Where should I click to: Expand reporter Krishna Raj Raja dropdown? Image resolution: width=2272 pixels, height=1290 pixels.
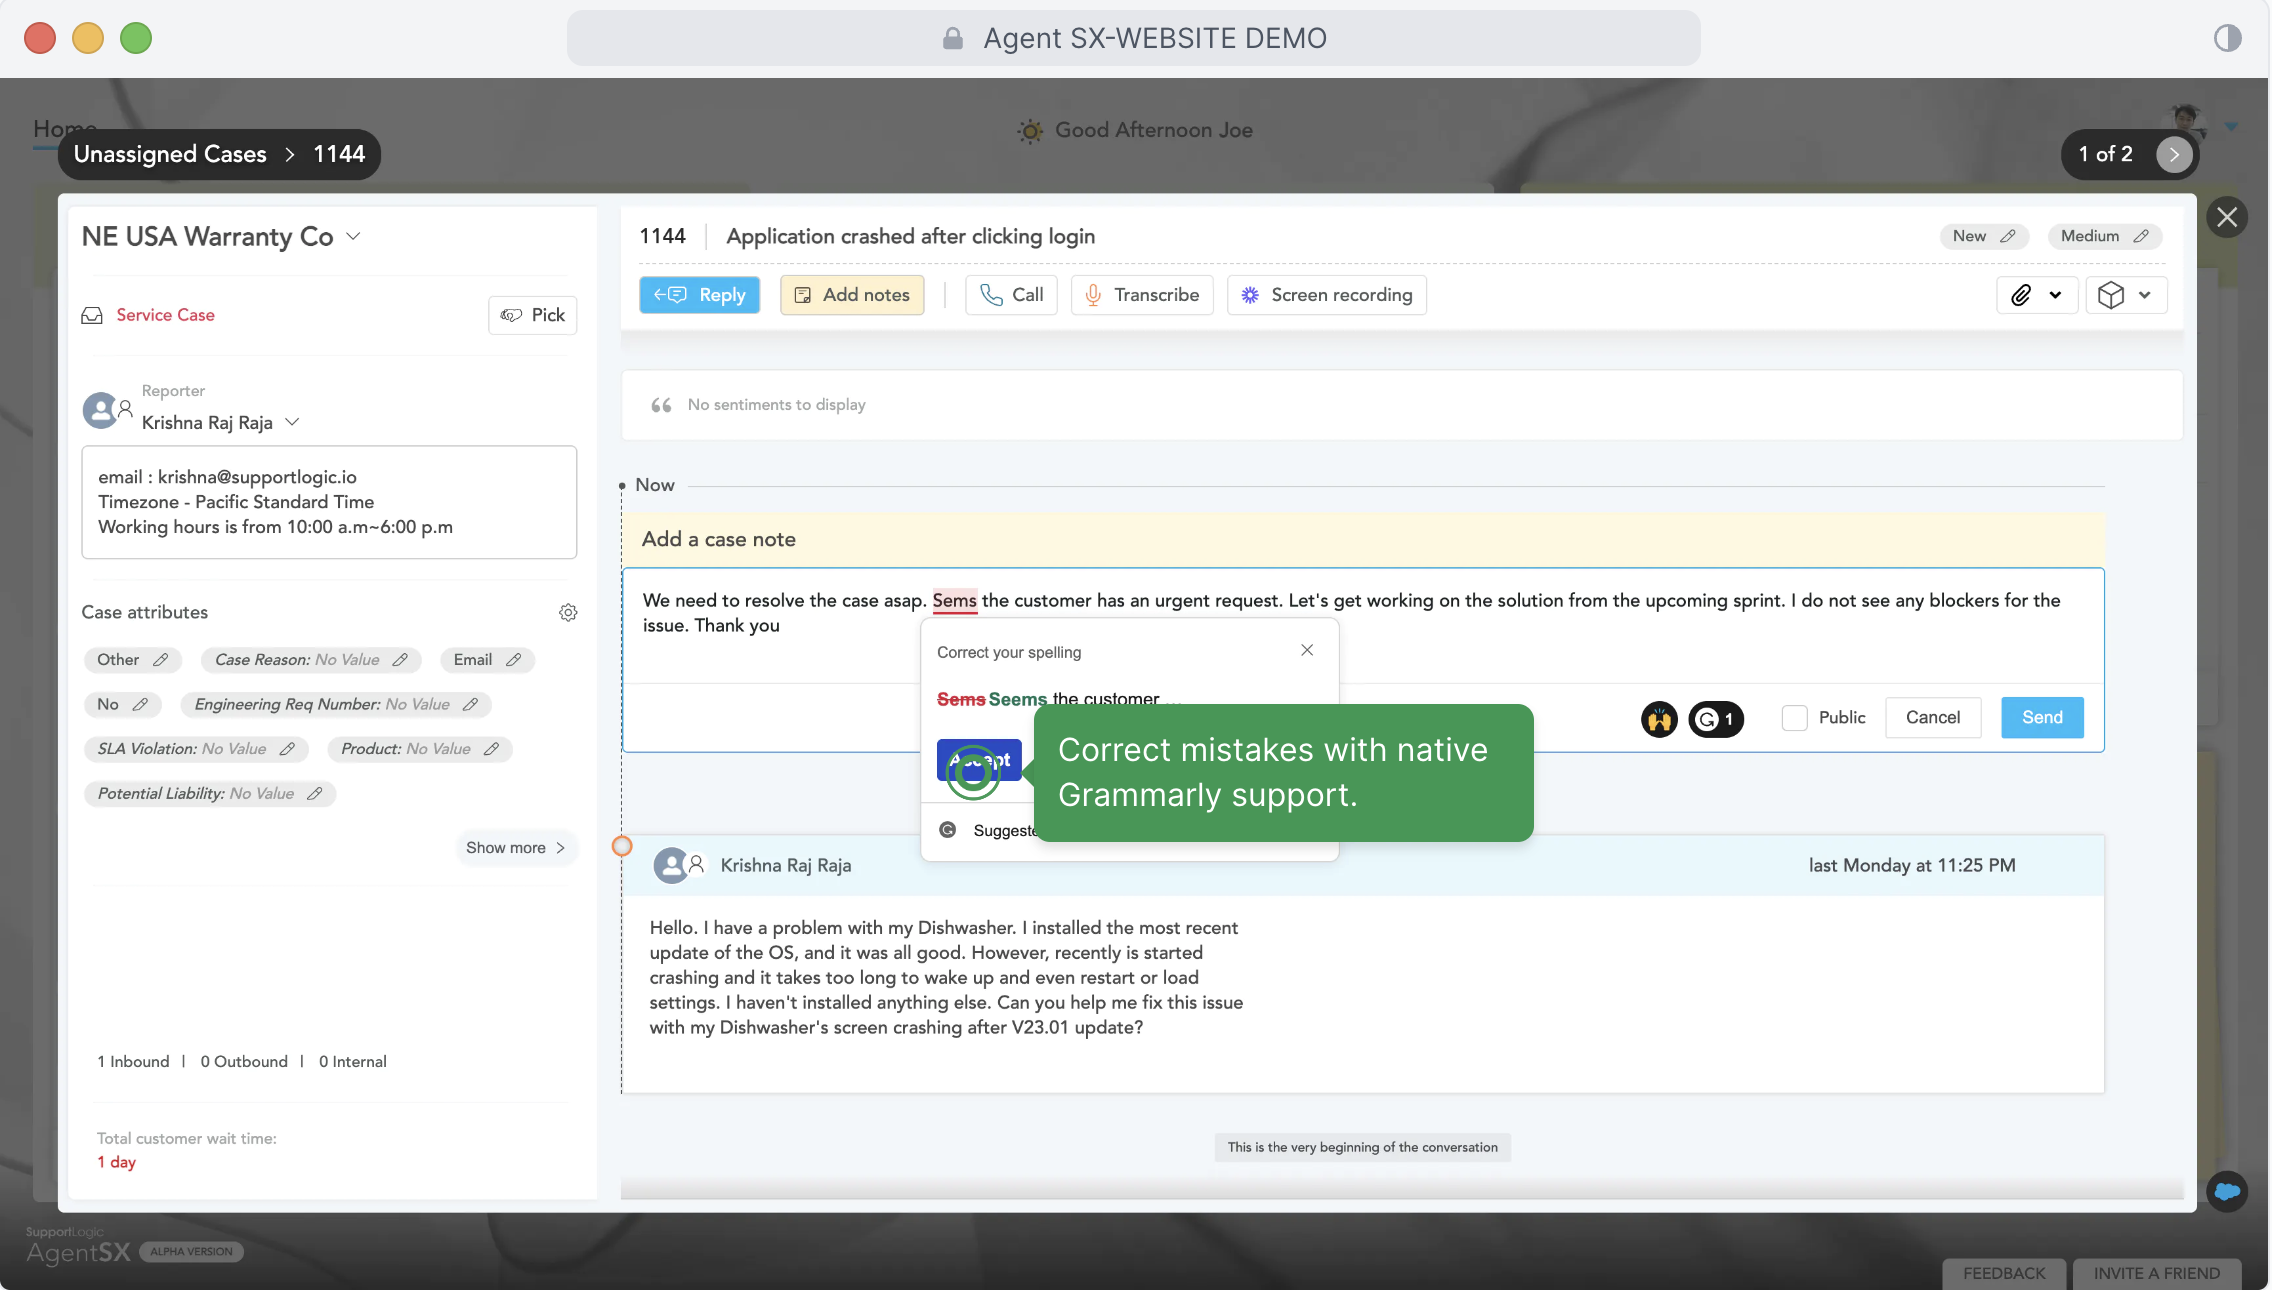(x=292, y=422)
